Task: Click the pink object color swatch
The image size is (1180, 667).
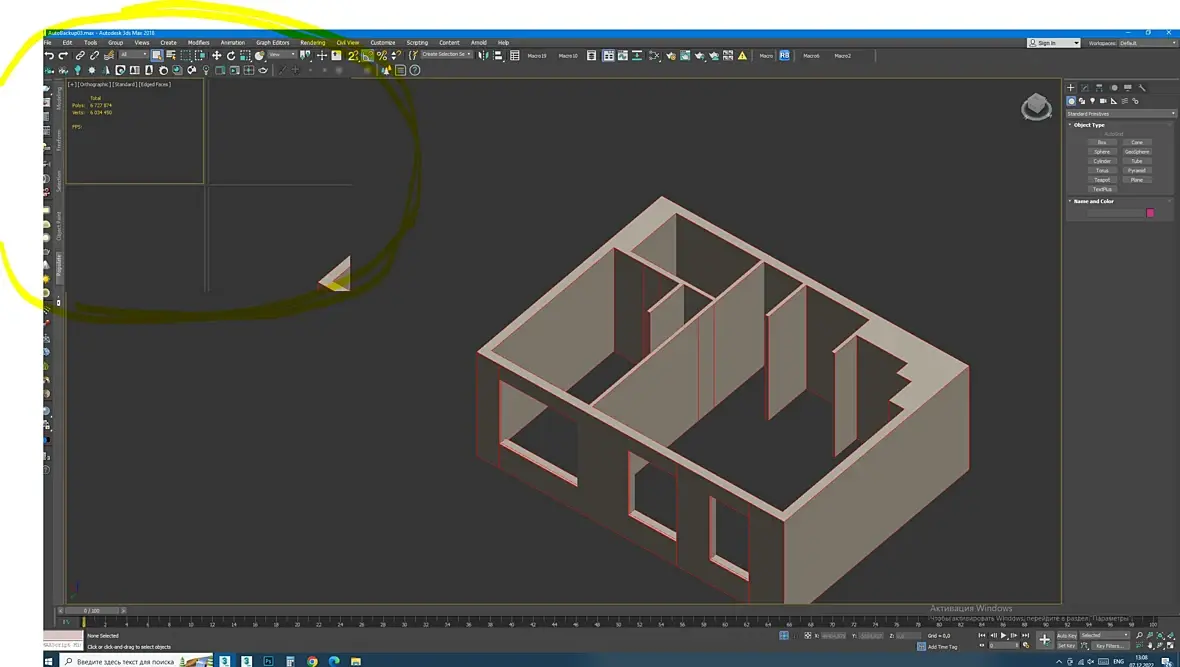Action: [1150, 213]
